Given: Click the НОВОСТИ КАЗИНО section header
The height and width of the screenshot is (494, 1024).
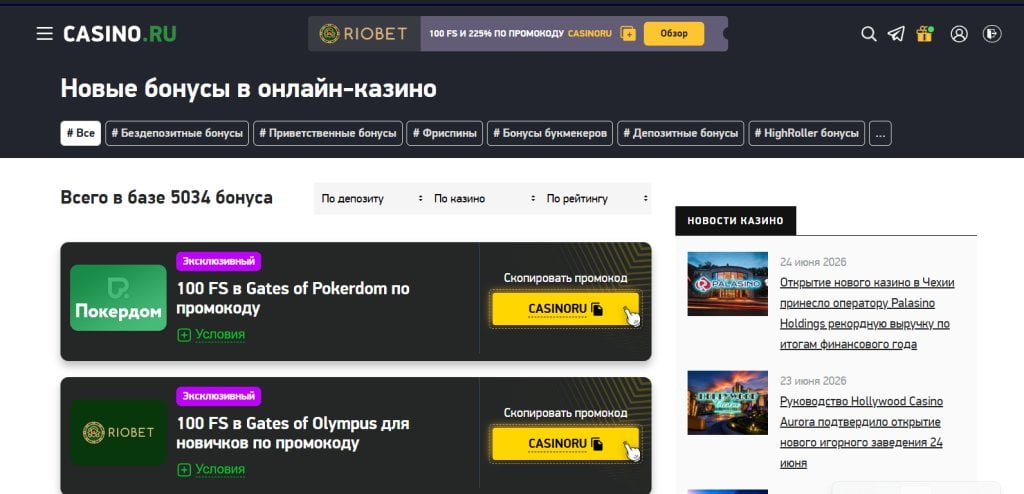Looking at the screenshot, I should pyautogui.click(x=735, y=221).
